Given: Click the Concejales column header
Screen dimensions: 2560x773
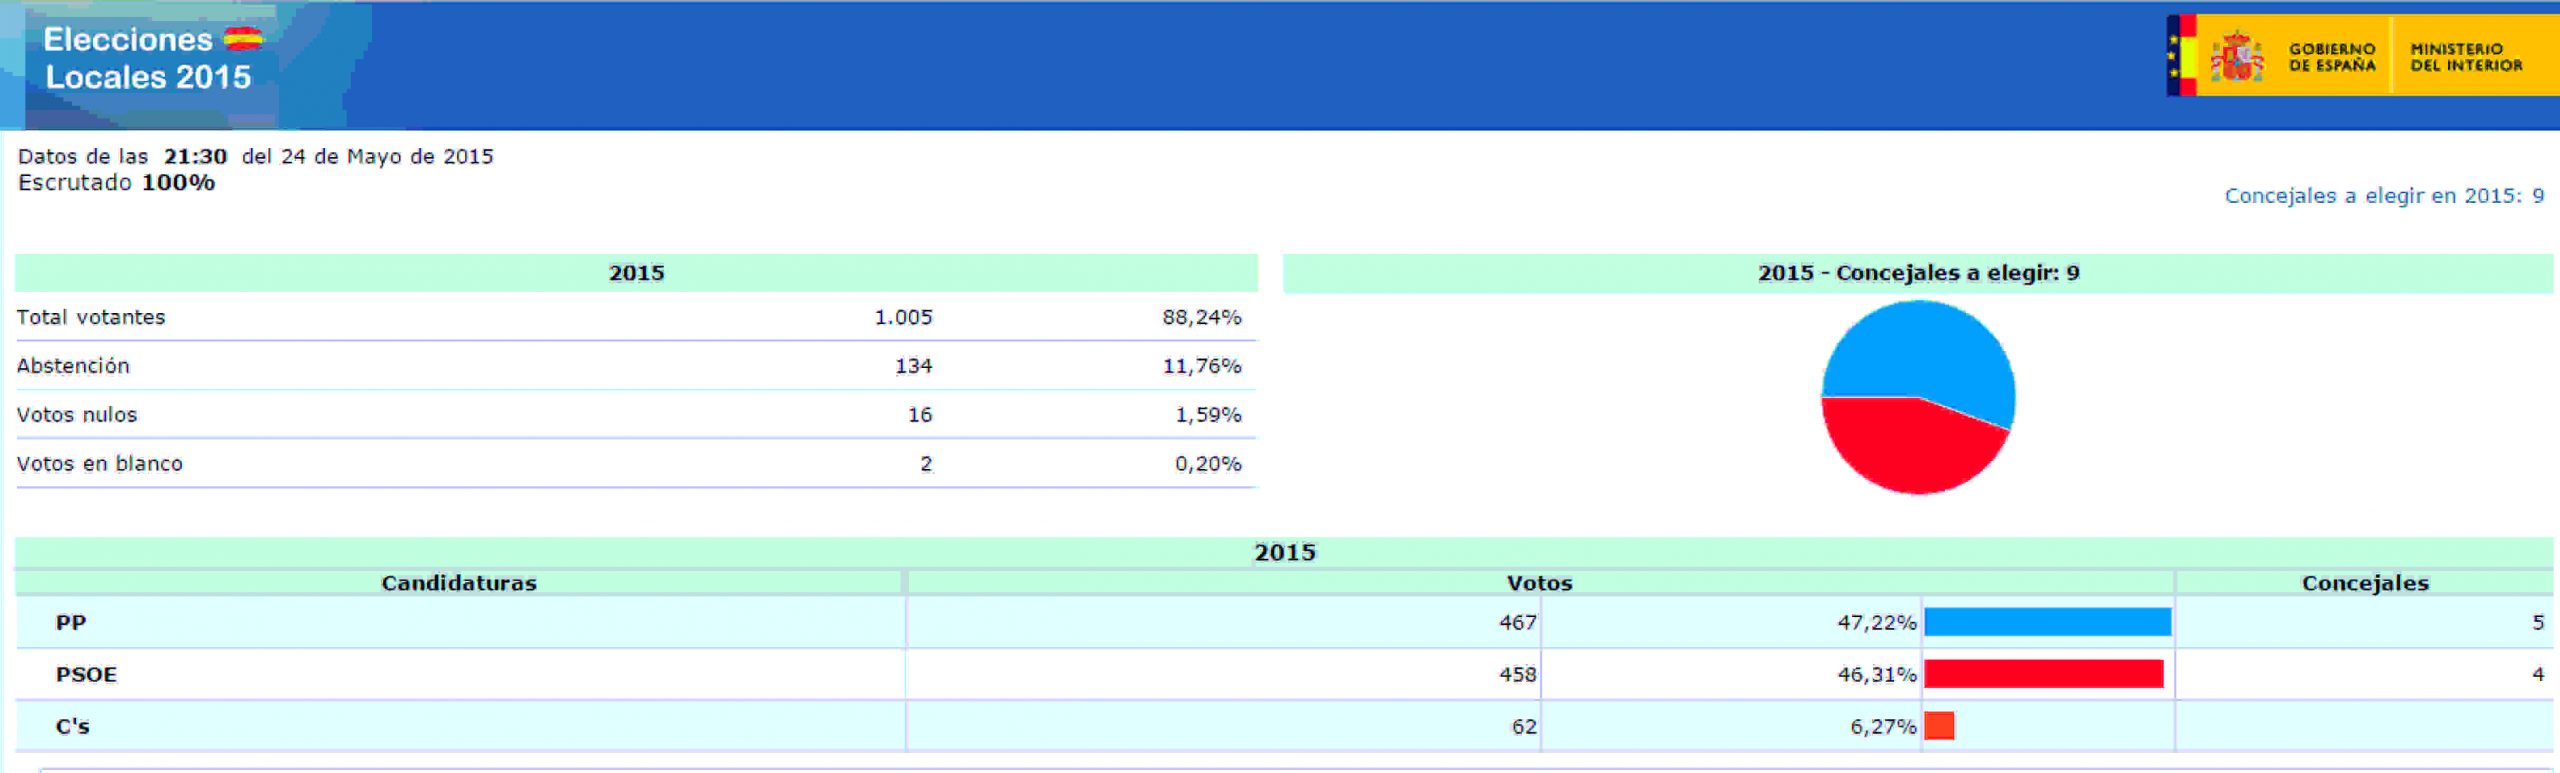Looking at the screenshot, I should (x=2364, y=583).
